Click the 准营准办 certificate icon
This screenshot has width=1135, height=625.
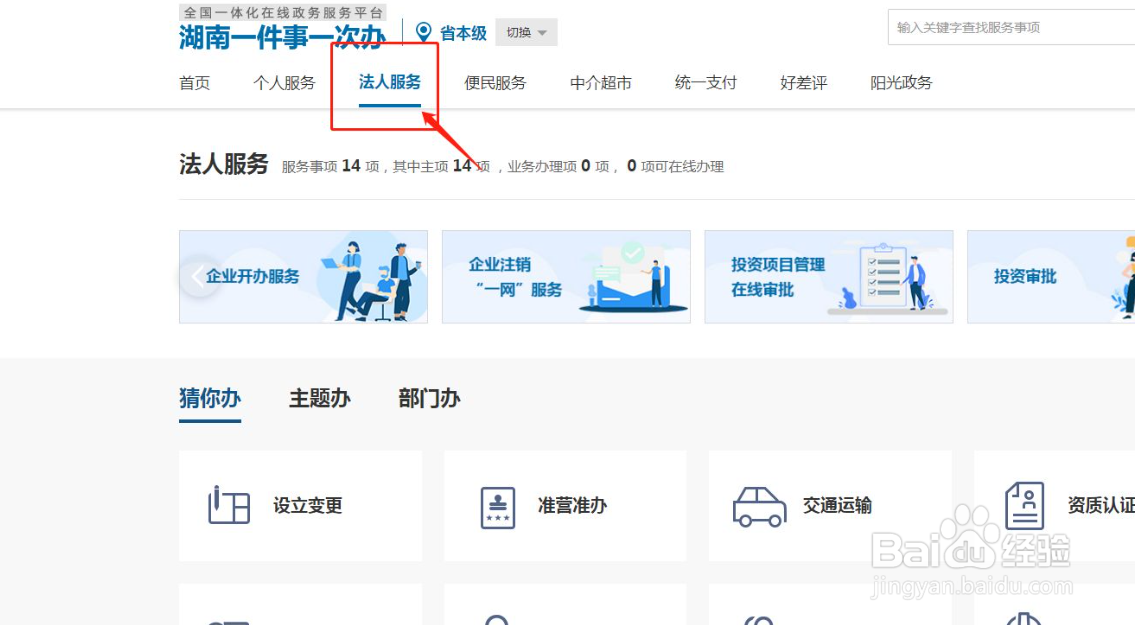click(498, 508)
